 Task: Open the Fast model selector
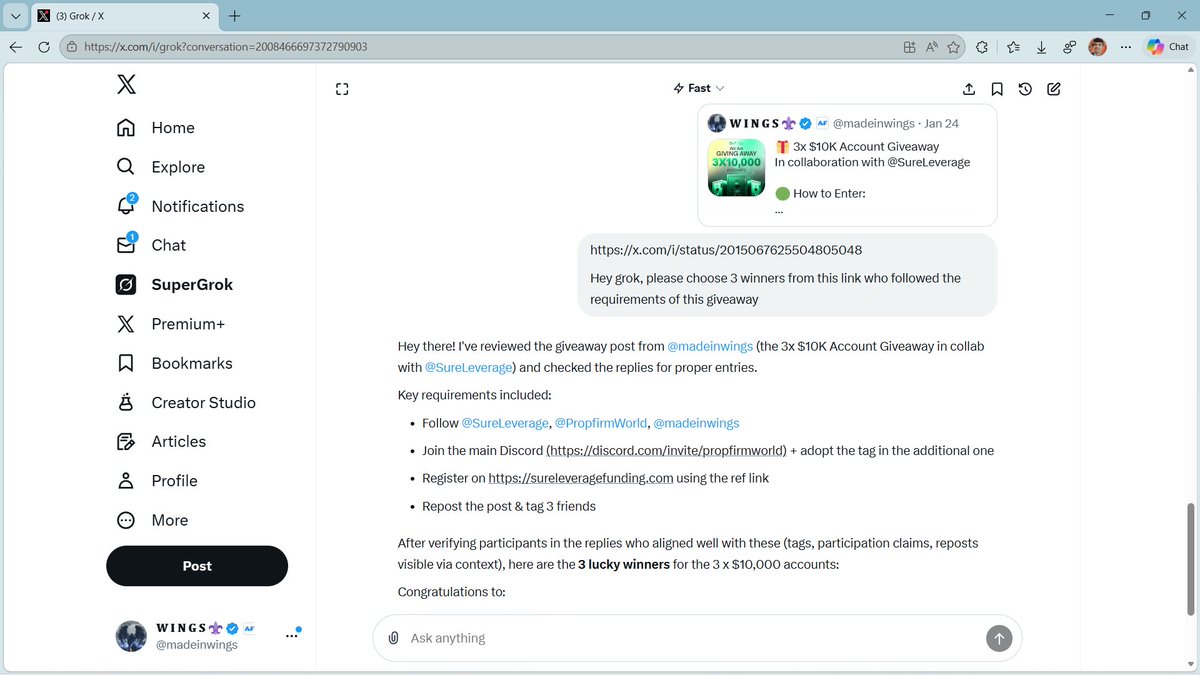coord(698,88)
